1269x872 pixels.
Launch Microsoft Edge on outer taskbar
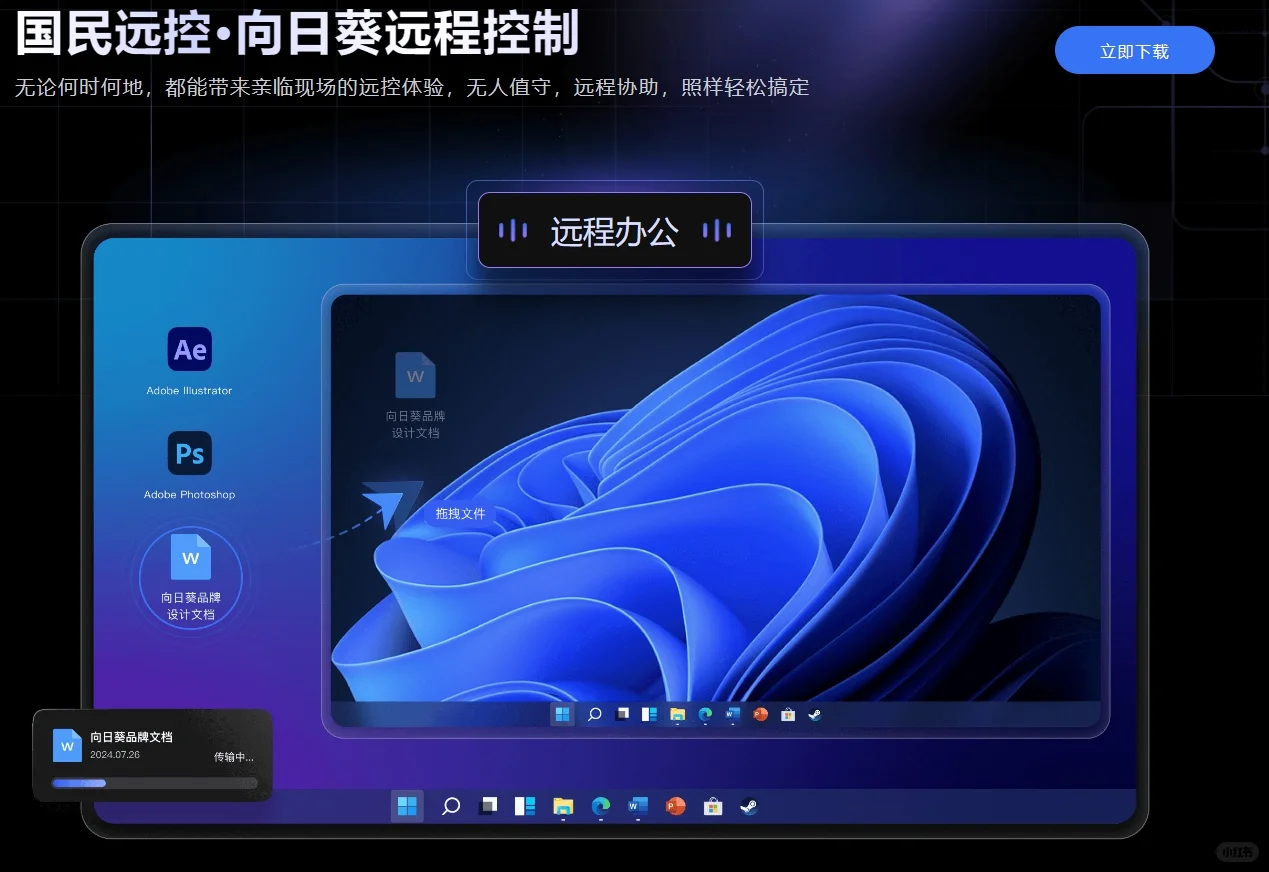coord(601,806)
